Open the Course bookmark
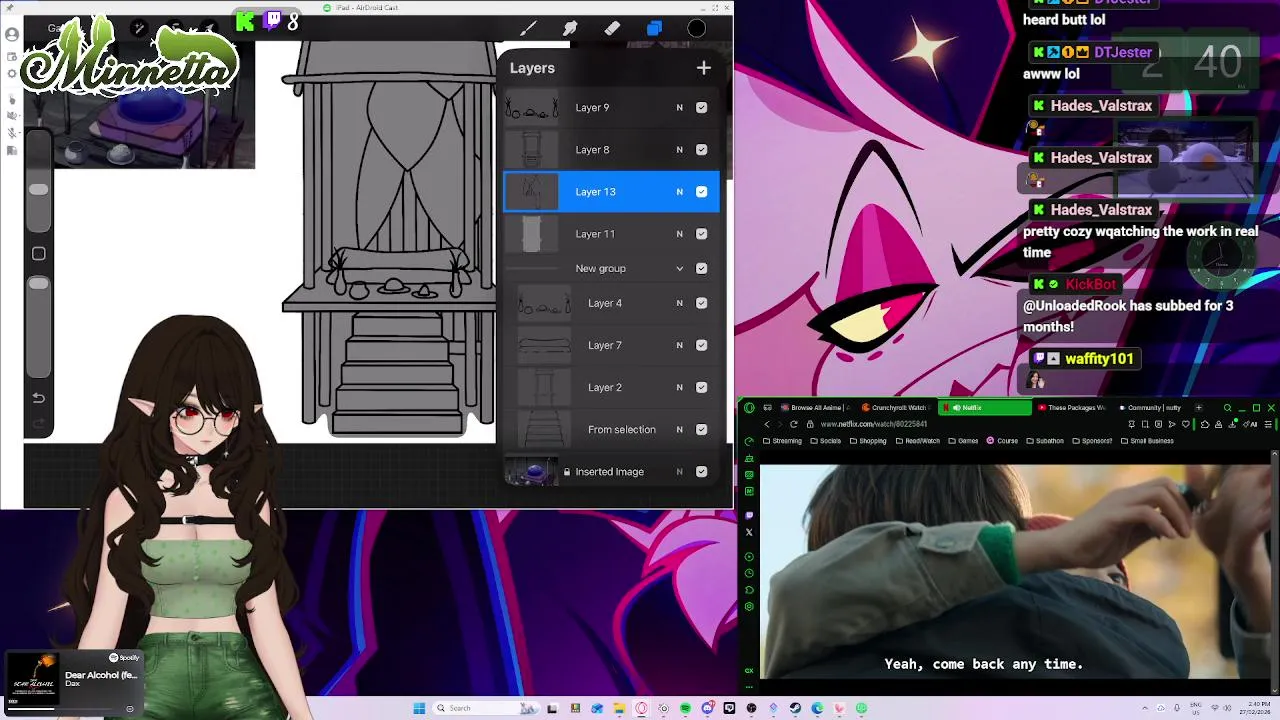 tap(1002, 441)
